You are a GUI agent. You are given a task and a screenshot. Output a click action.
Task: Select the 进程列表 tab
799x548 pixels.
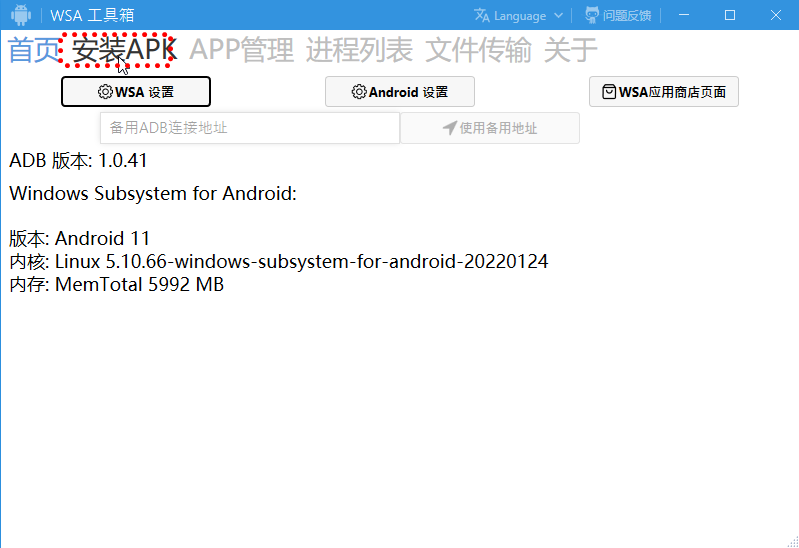coord(359,50)
